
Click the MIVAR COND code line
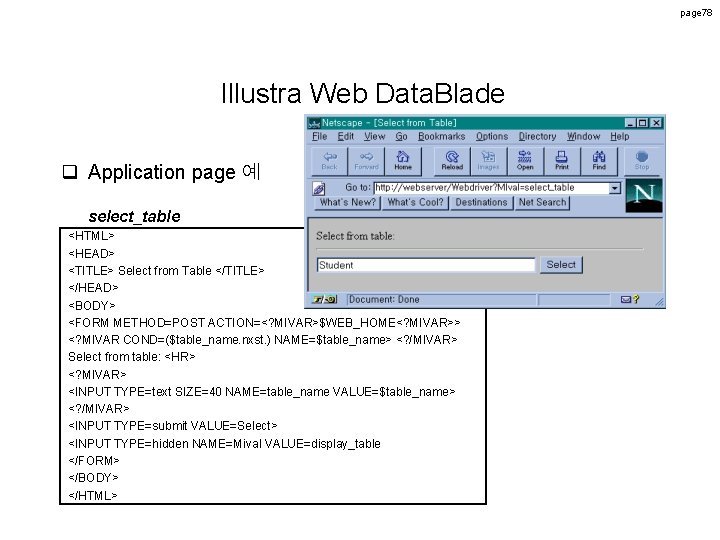pyautogui.click(x=263, y=340)
